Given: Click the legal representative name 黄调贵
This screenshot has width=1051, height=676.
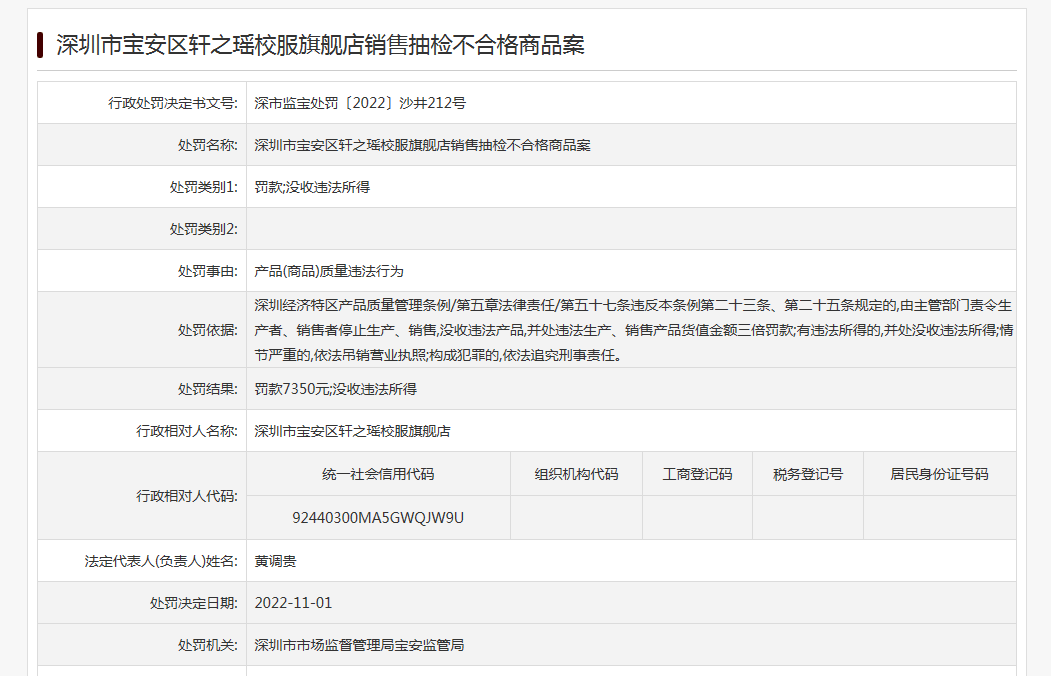Looking at the screenshot, I should (x=275, y=561).
